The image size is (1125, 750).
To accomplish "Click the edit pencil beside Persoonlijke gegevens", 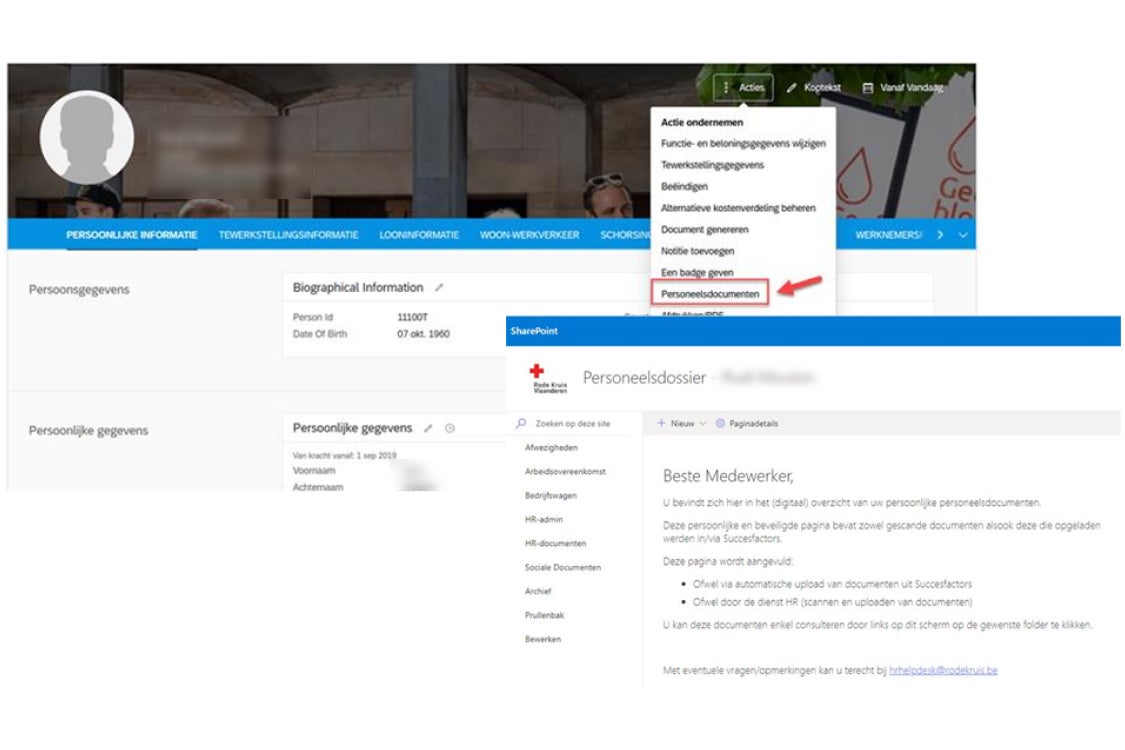I will (428, 428).
